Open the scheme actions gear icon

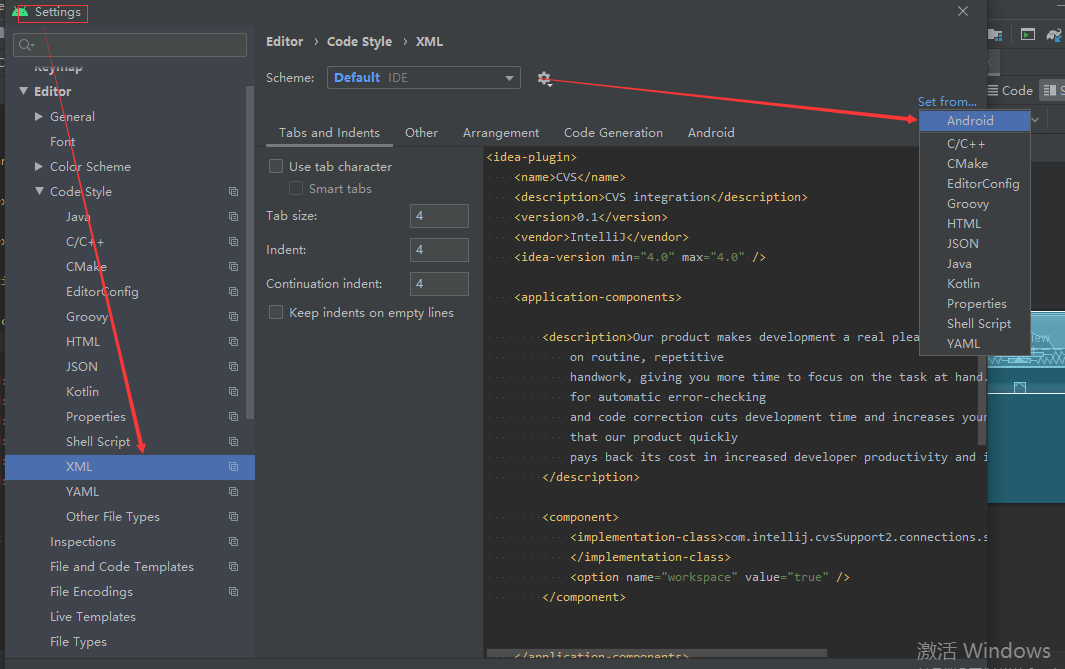[x=544, y=78]
